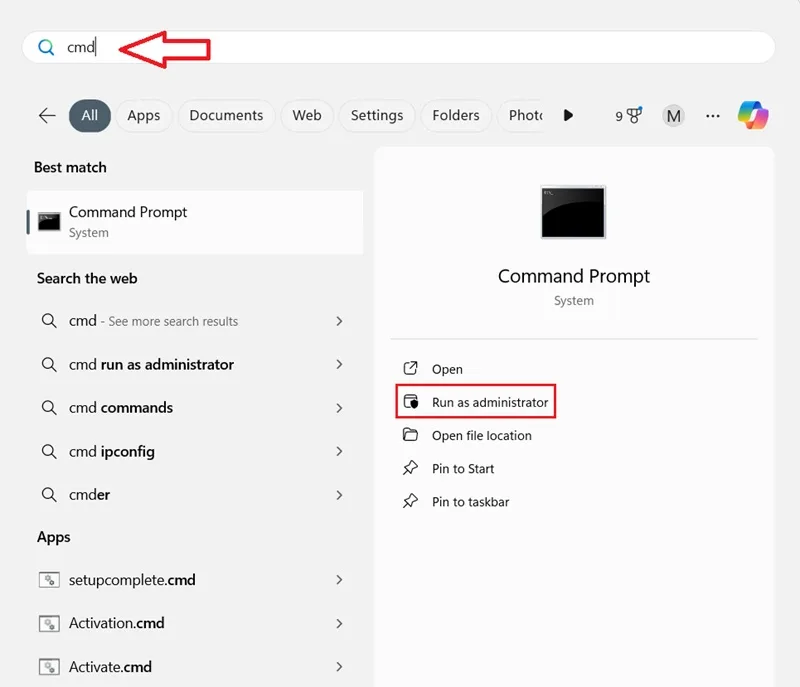Show more filter tabs with play arrow
The image size is (800, 687).
coord(568,115)
